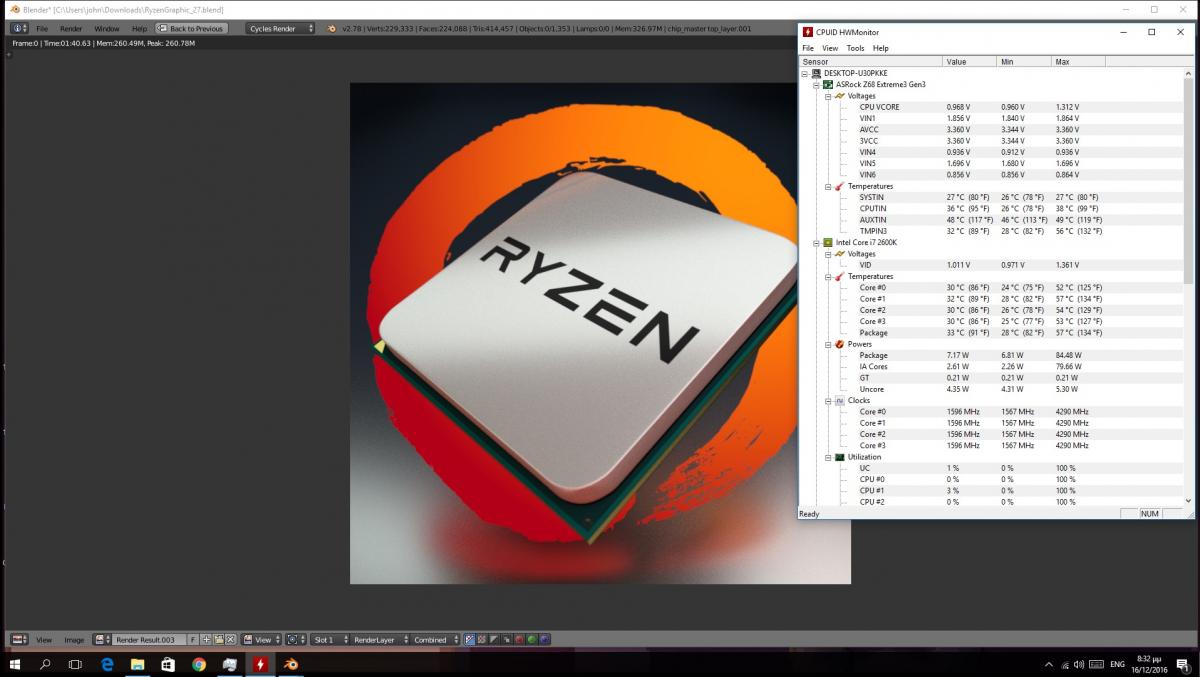
Task: Click the Sensor column header
Action: [870, 62]
